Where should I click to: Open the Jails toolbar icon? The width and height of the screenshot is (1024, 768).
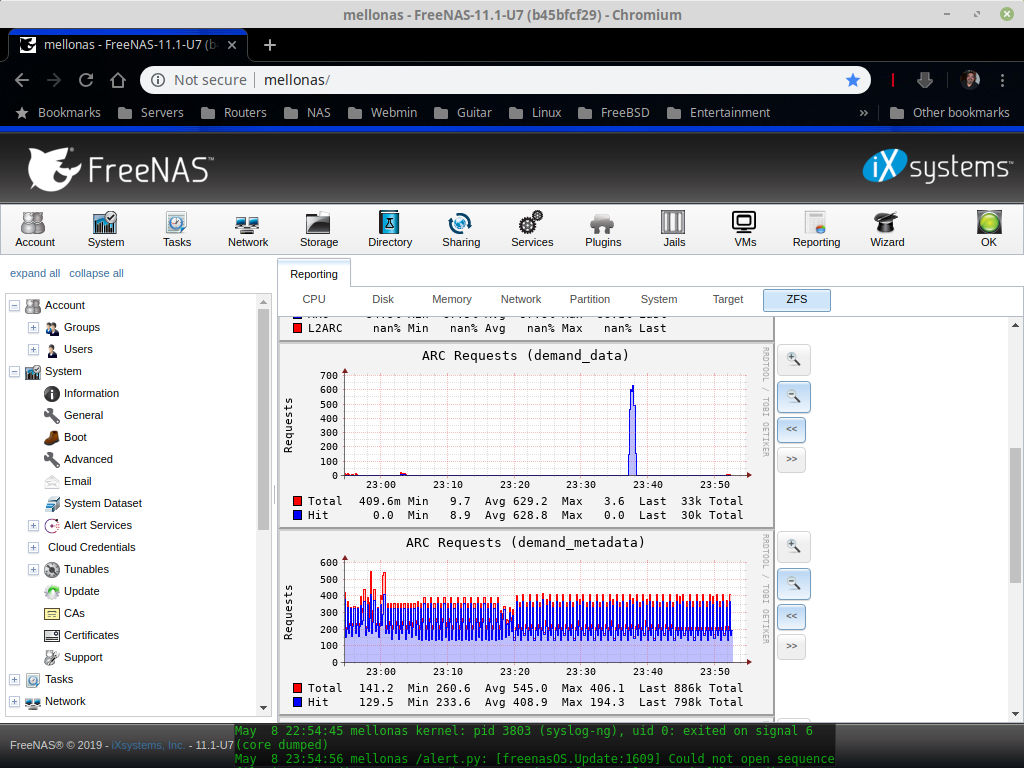click(674, 229)
